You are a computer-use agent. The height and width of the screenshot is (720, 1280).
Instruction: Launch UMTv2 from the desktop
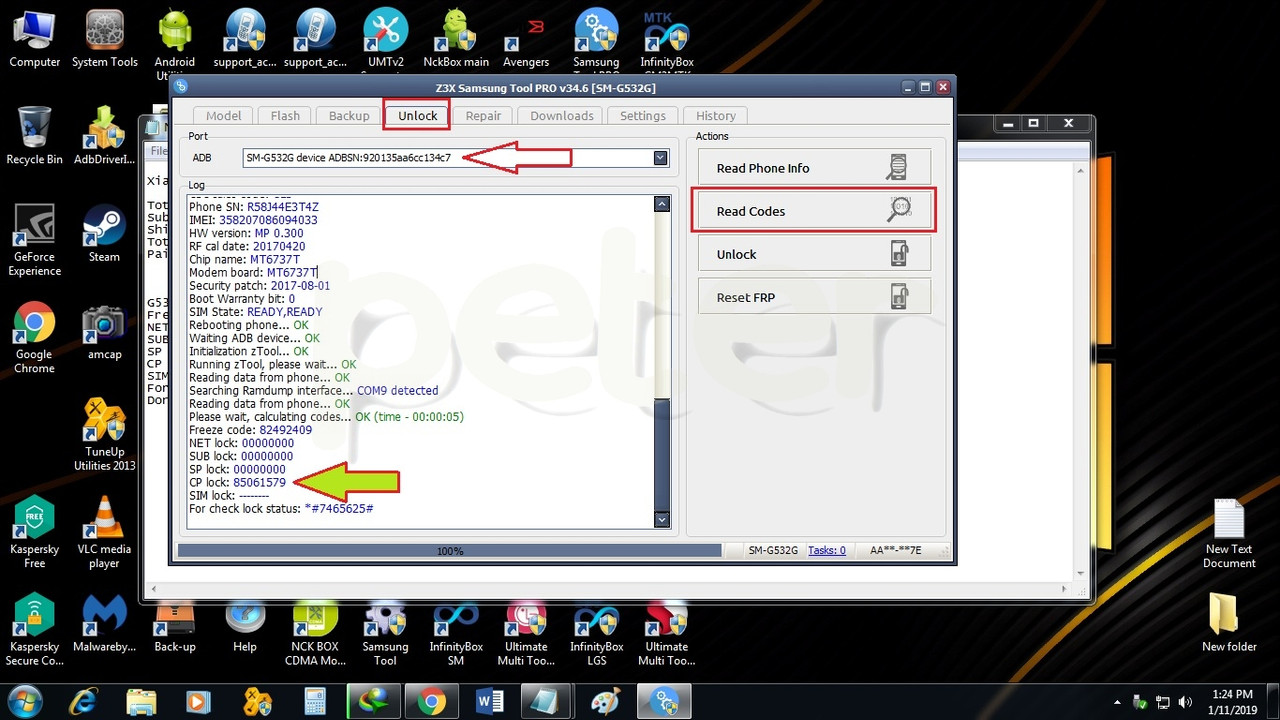385,38
